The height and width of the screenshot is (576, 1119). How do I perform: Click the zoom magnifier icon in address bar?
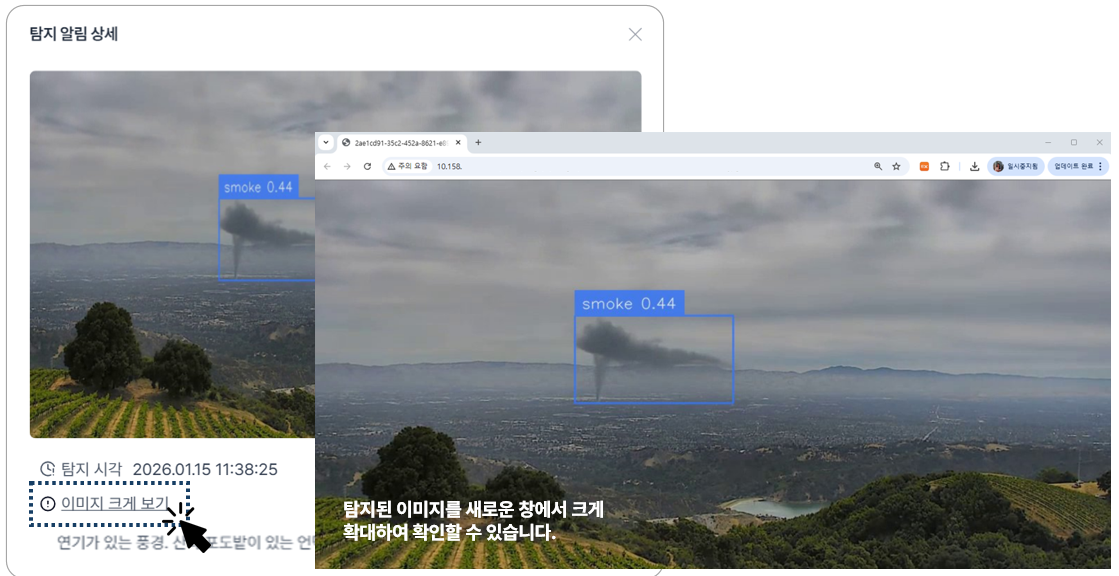point(878,166)
